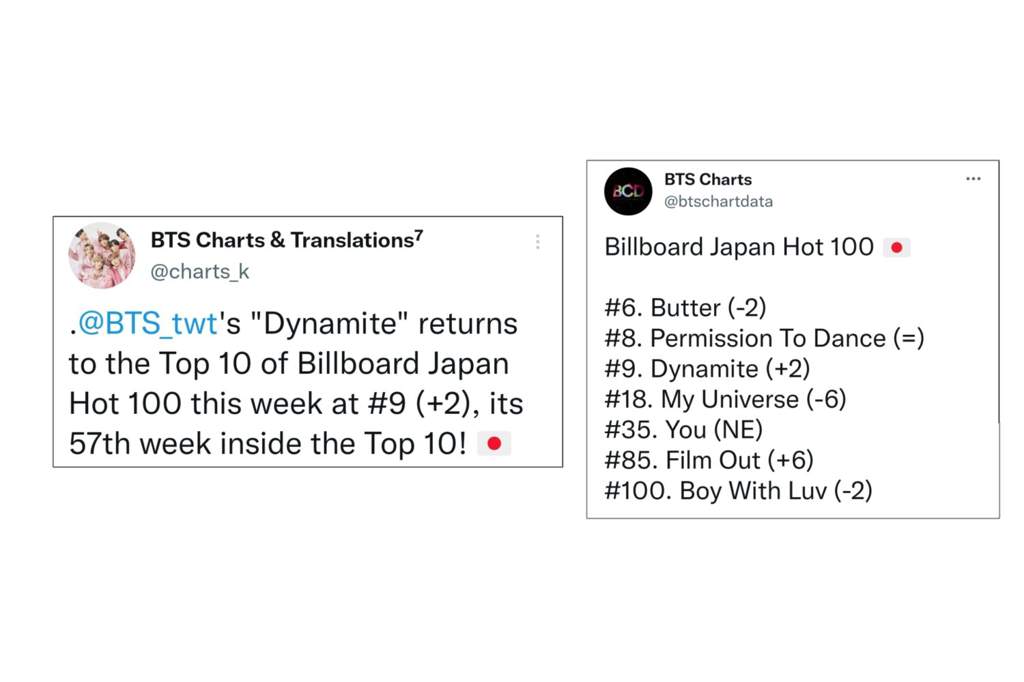The width and height of the screenshot is (1024, 682).
Task: Select the '#6. Butter (-2)' line
Action: pyautogui.click(x=685, y=308)
